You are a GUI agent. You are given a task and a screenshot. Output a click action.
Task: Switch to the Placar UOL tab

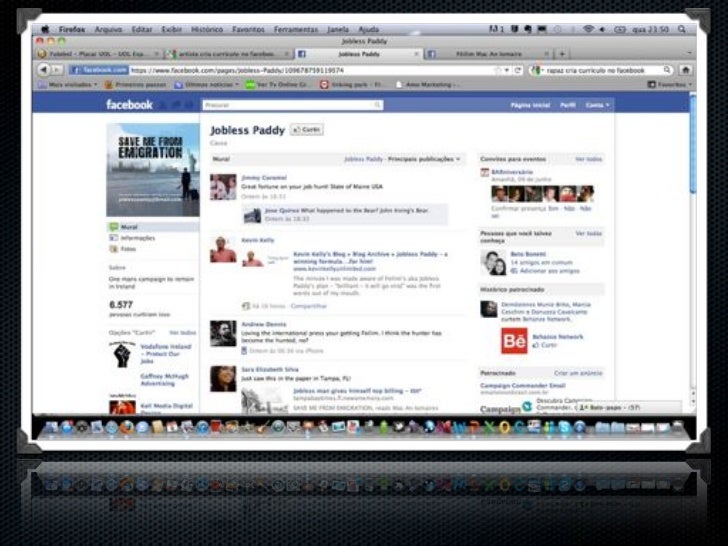(99, 54)
